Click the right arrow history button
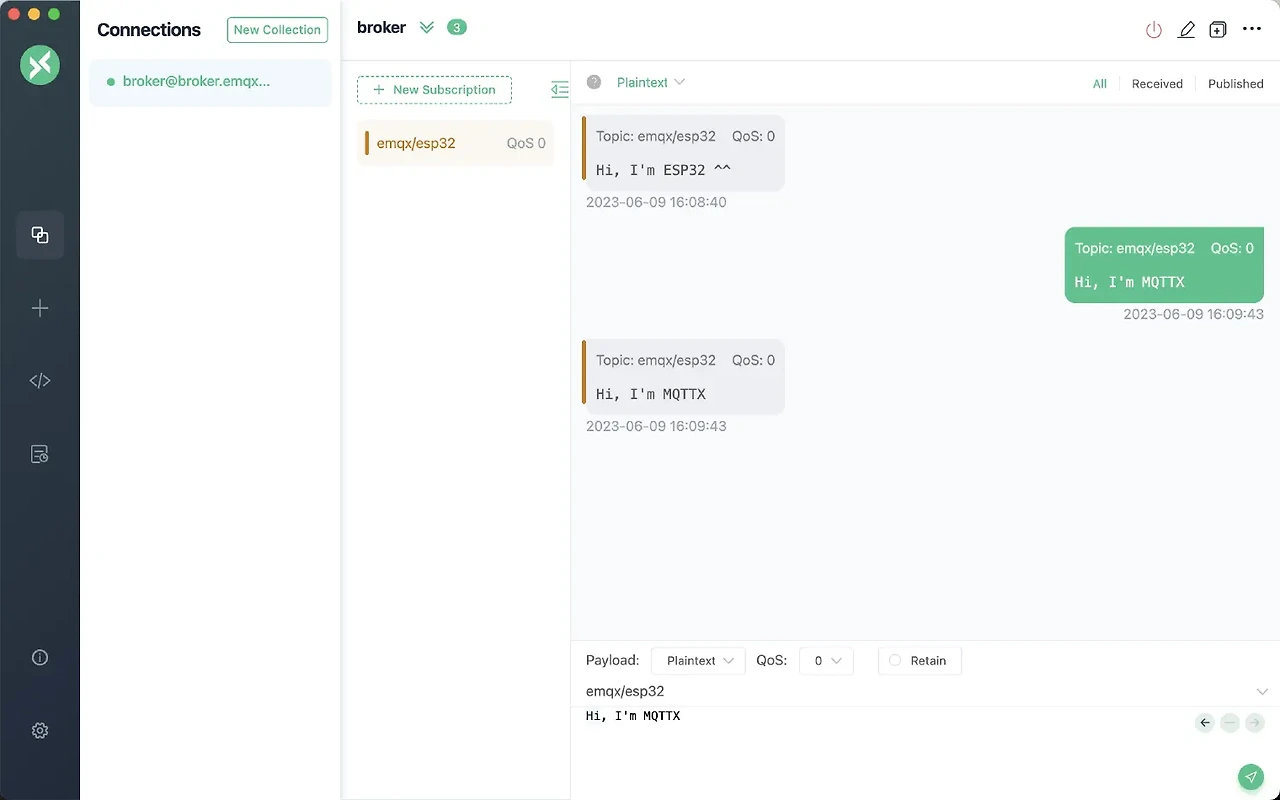1280x800 pixels. coord(1255,722)
